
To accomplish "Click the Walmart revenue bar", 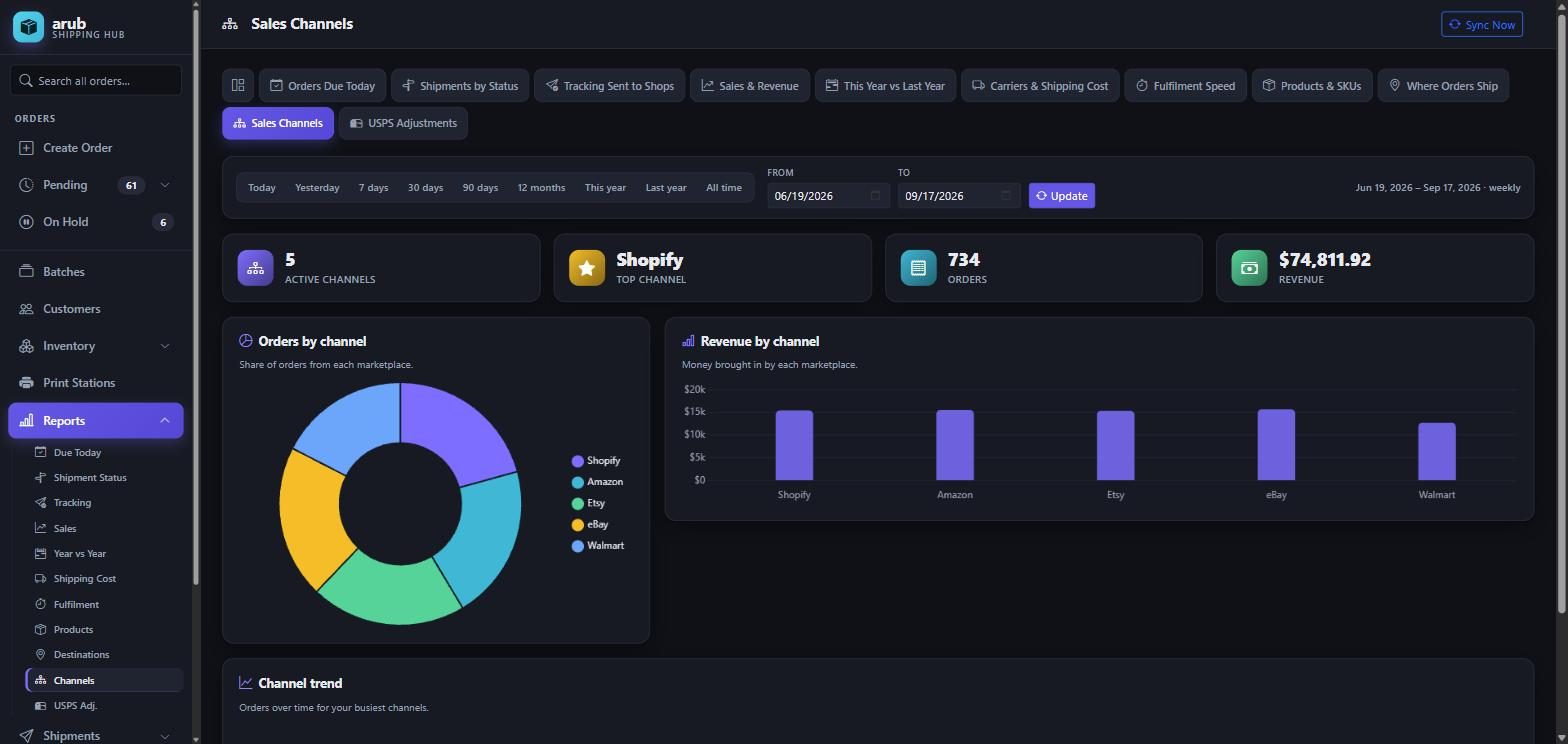I will pos(1437,451).
